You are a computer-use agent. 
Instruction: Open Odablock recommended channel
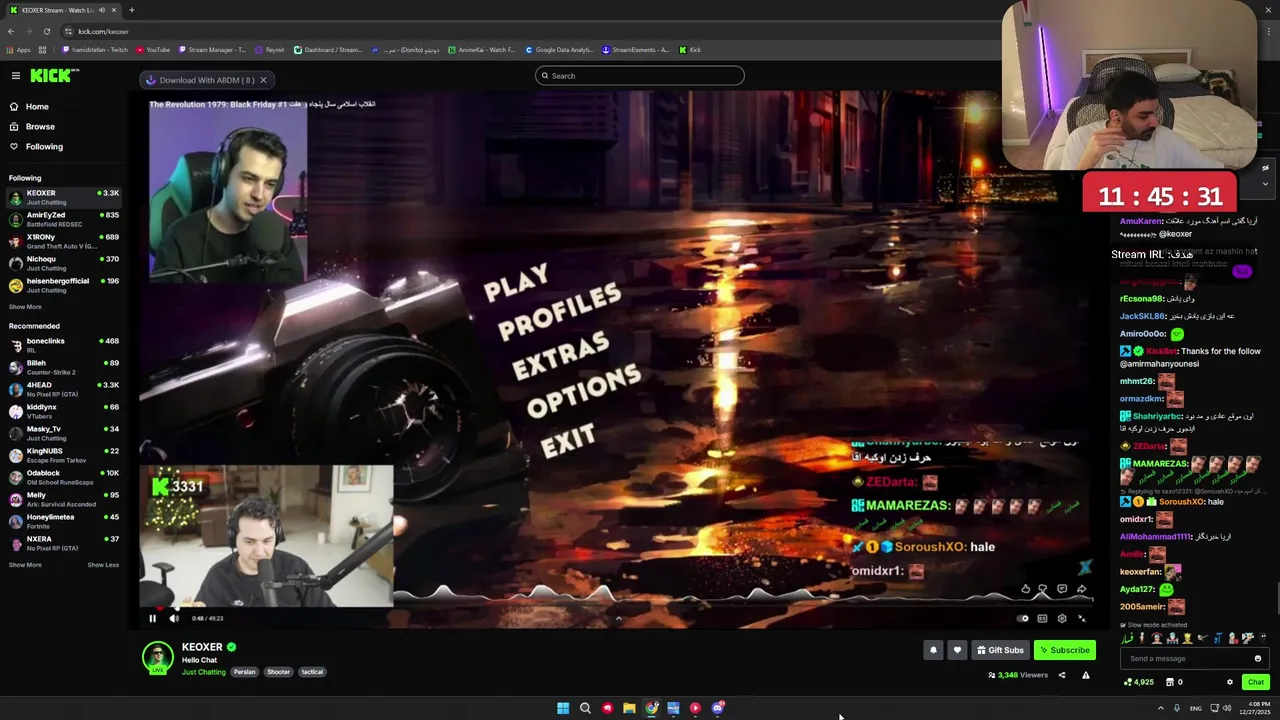click(x=64, y=477)
